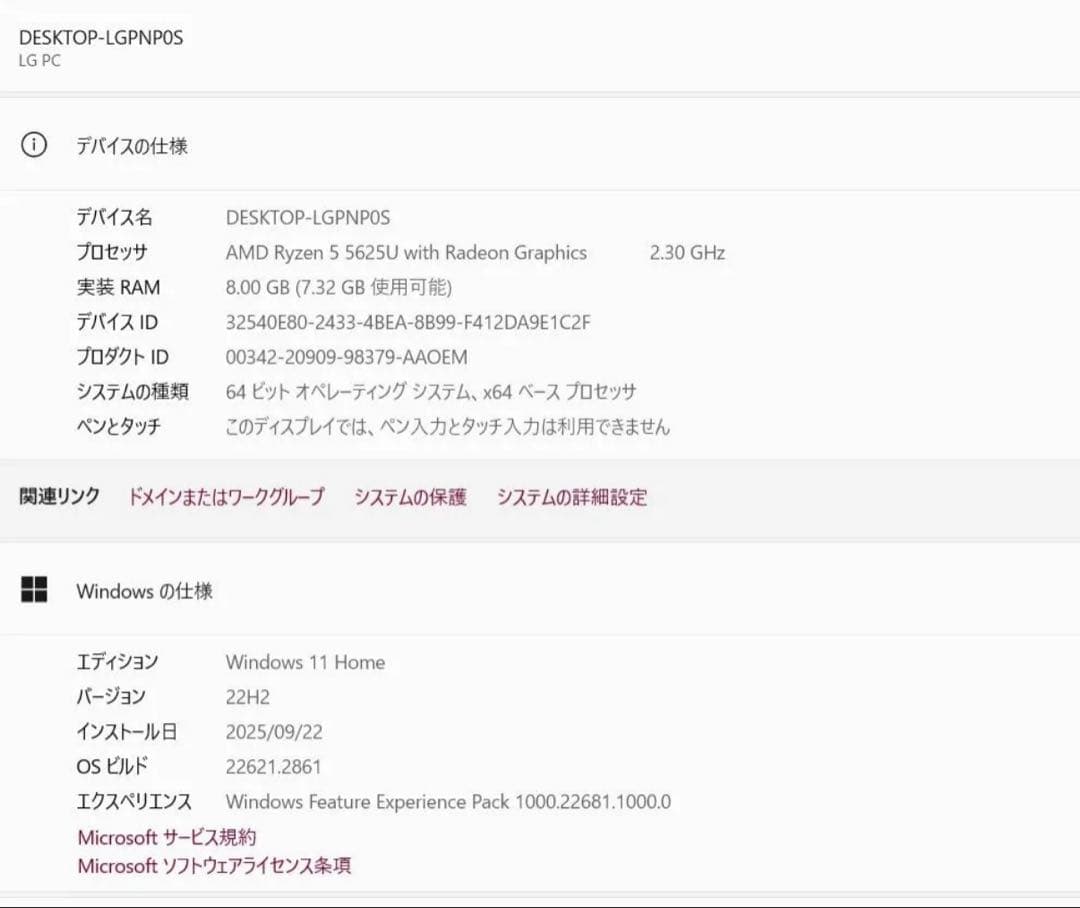
Task: Click the LG PC subtitle text
Action: point(38,61)
